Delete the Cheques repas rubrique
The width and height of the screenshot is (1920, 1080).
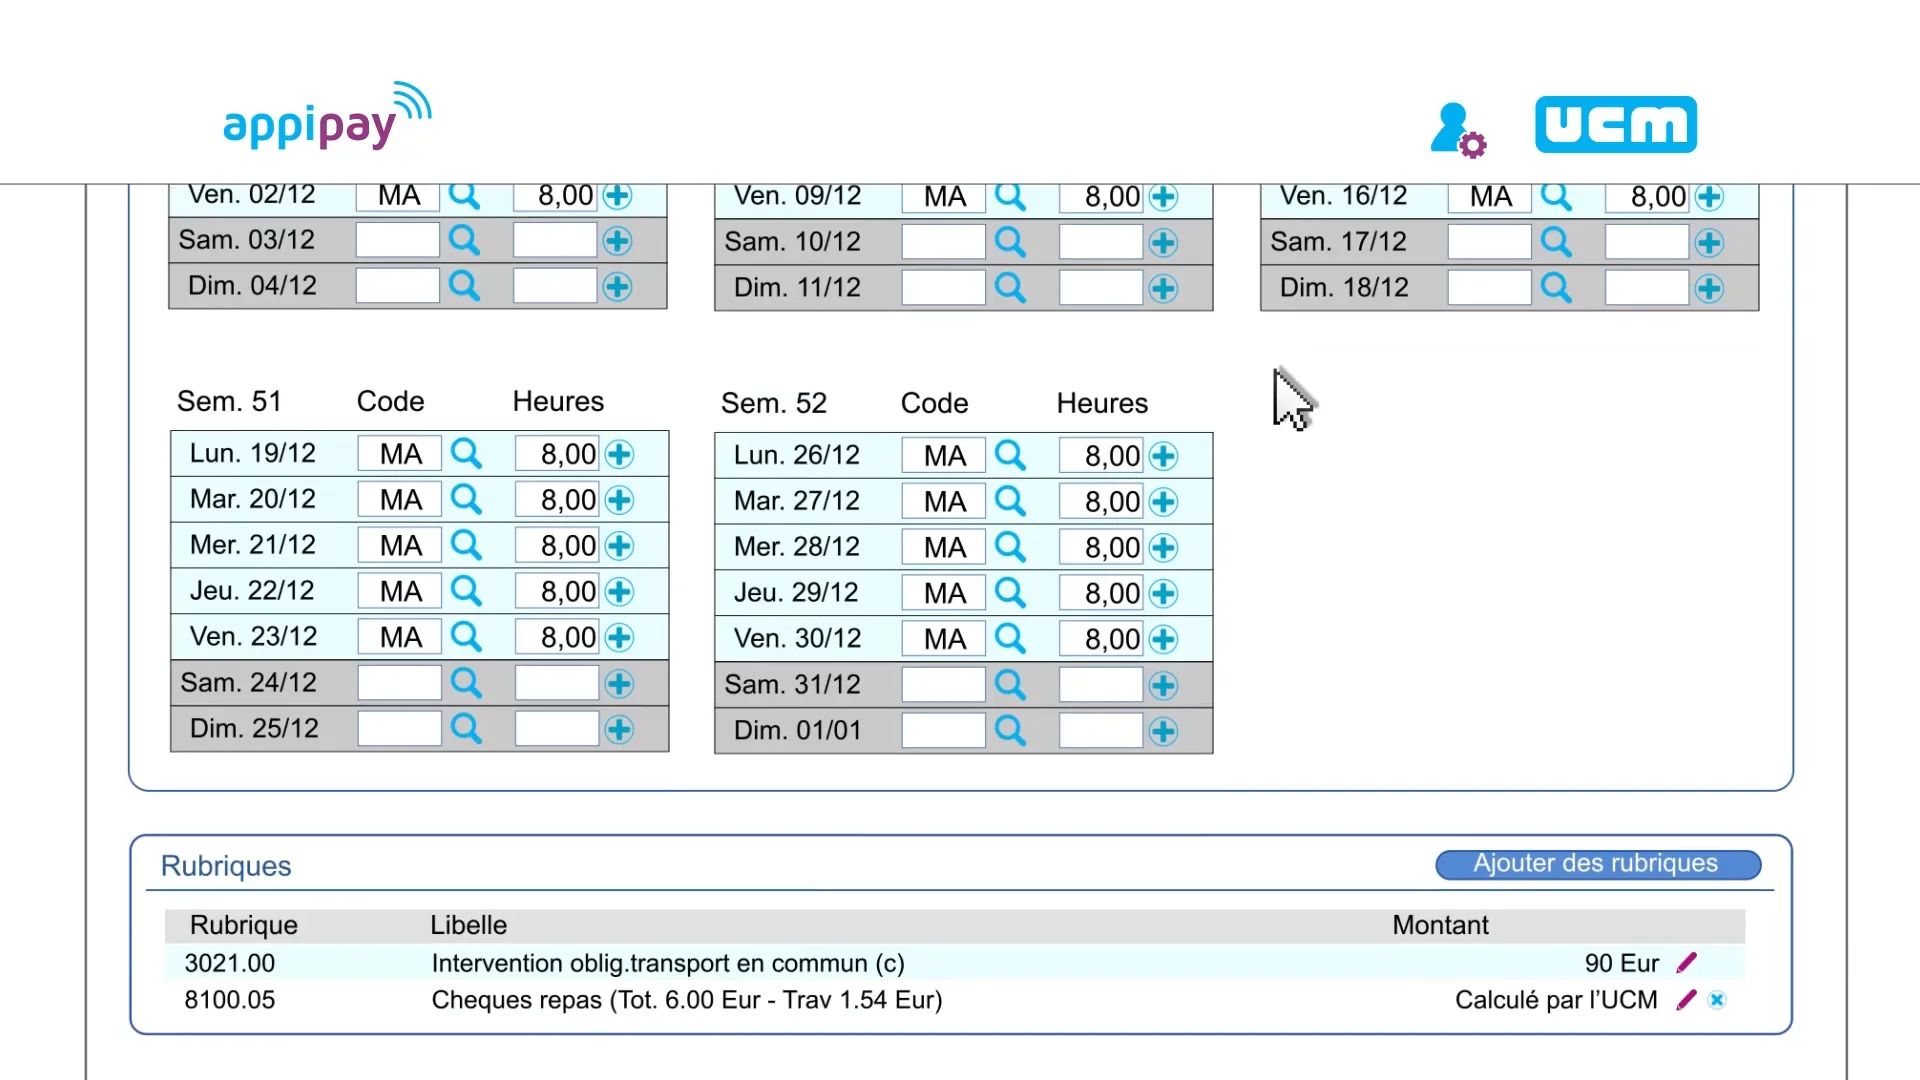pyautogui.click(x=1717, y=1000)
